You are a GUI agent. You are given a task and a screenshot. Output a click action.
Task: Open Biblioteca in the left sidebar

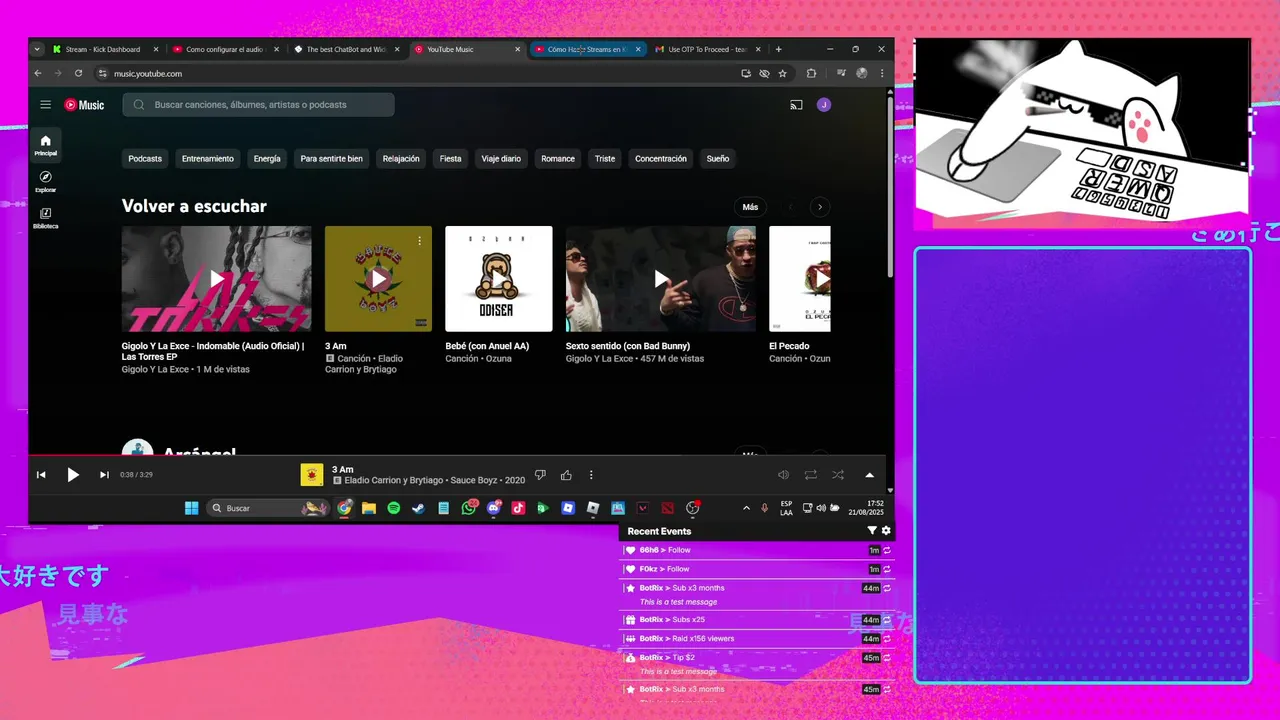45,218
